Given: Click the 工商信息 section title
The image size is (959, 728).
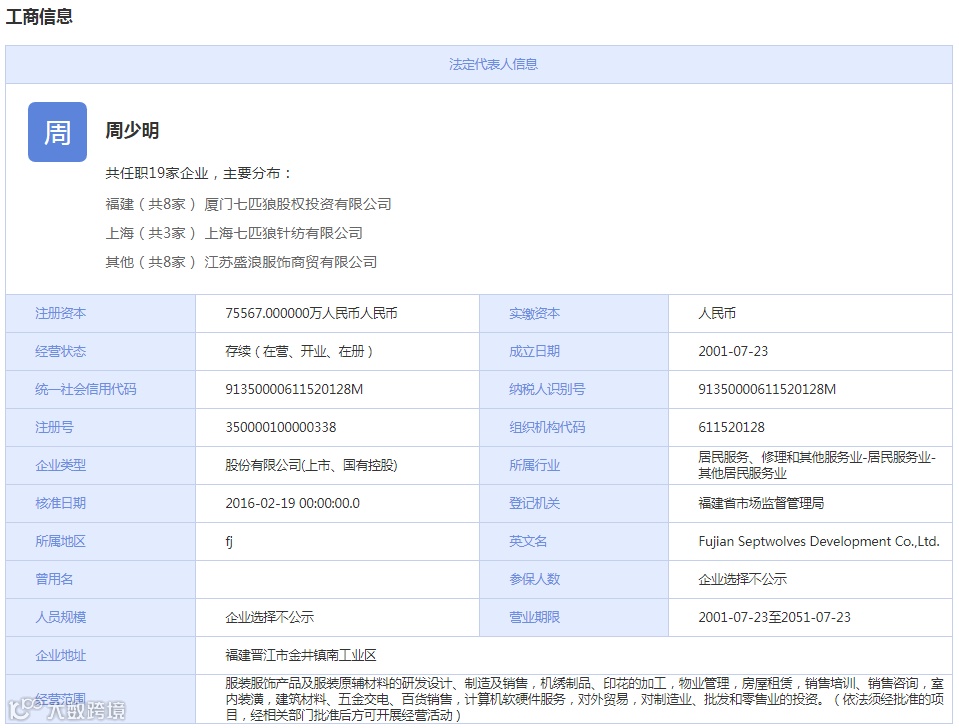Looking at the screenshot, I should tap(39, 17).
